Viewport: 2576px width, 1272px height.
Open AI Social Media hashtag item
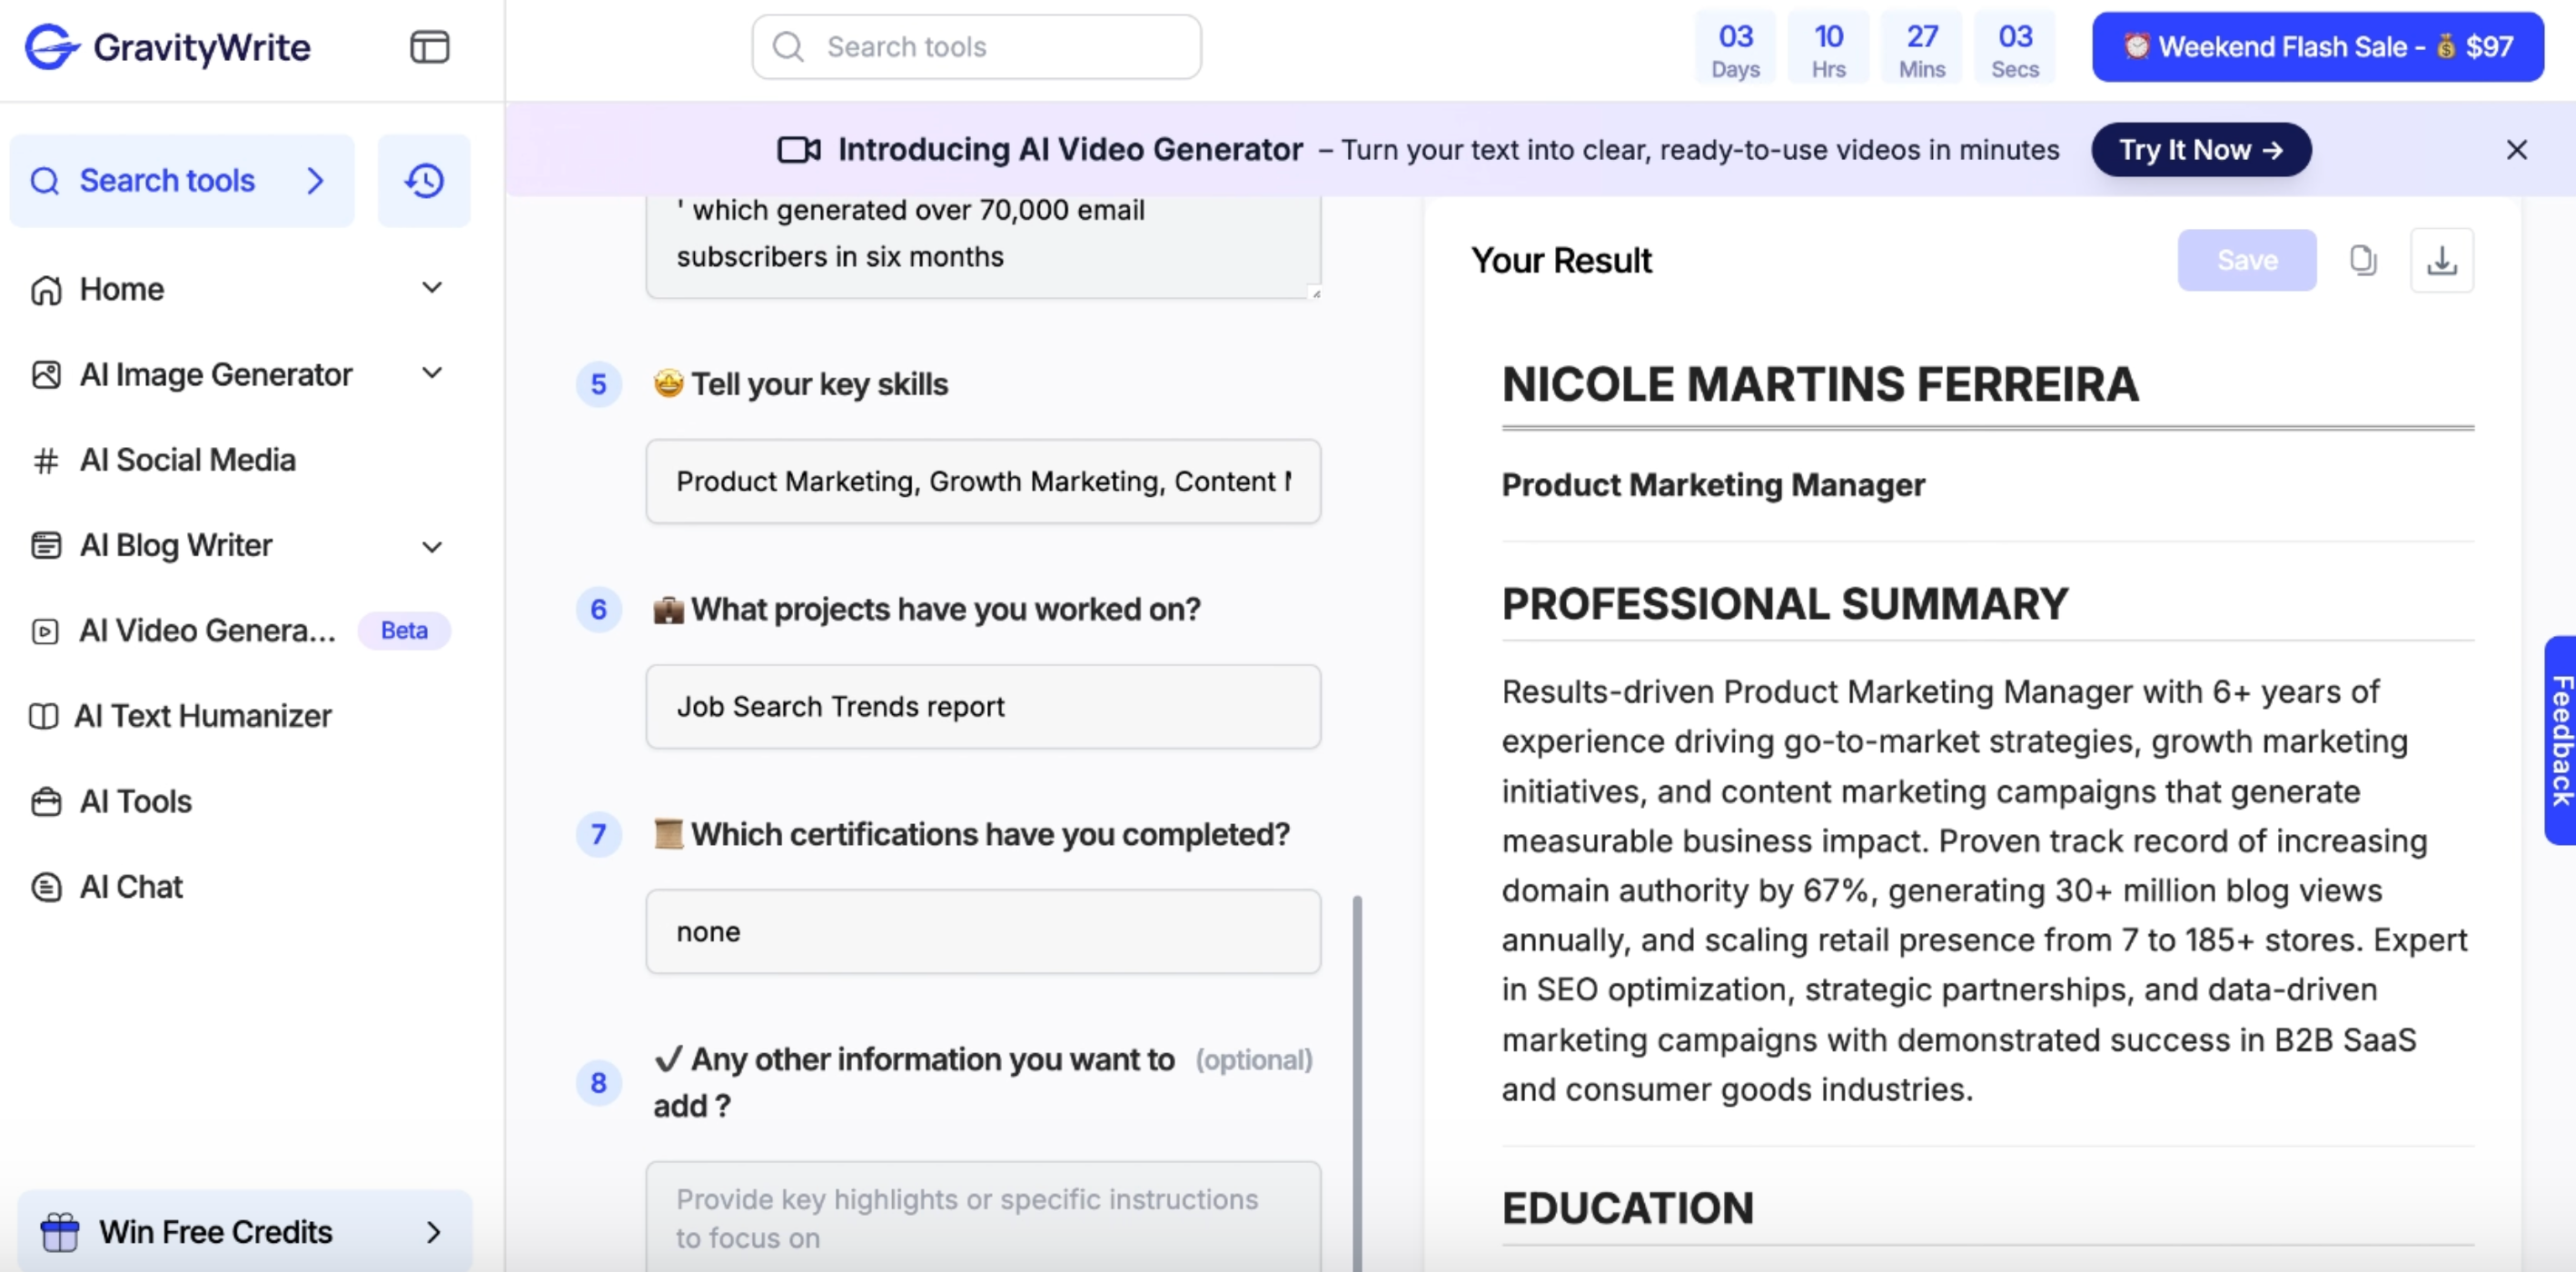[187, 460]
